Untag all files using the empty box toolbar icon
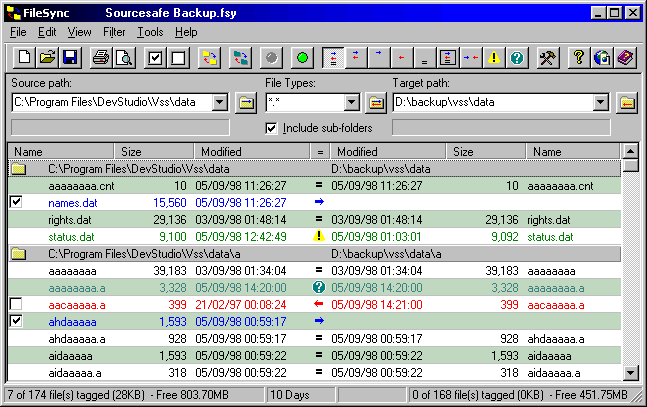This screenshot has height=407, width=647. pyautogui.click(x=178, y=58)
